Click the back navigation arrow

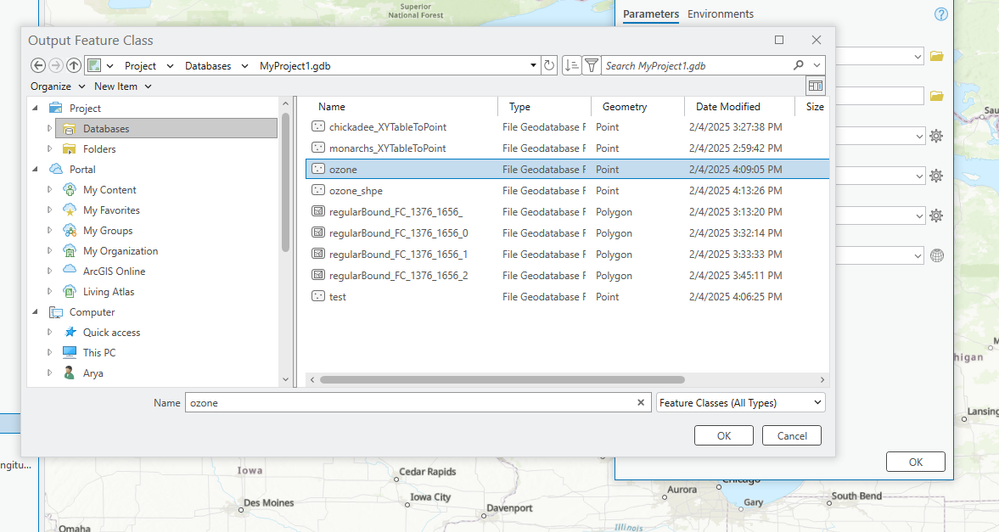pyautogui.click(x=38, y=66)
